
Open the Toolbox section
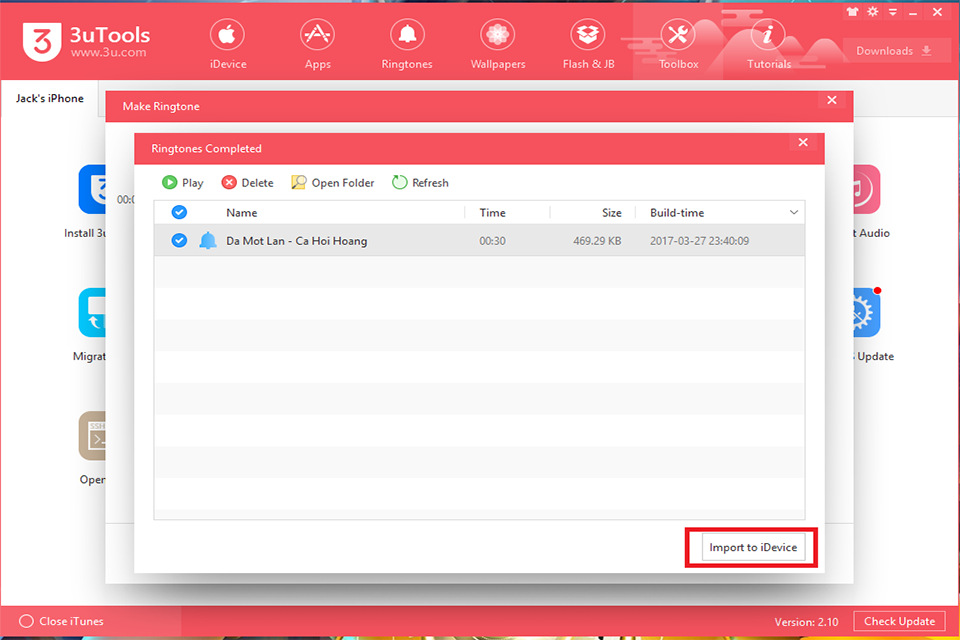(678, 44)
